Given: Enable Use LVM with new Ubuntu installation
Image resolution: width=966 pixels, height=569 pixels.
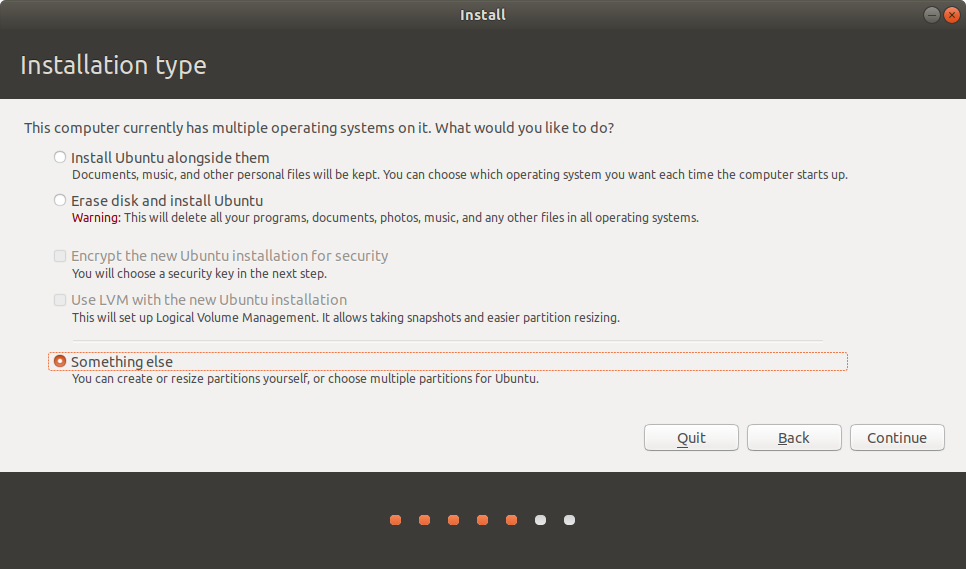Looking at the screenshot, I should pos(60,300).
